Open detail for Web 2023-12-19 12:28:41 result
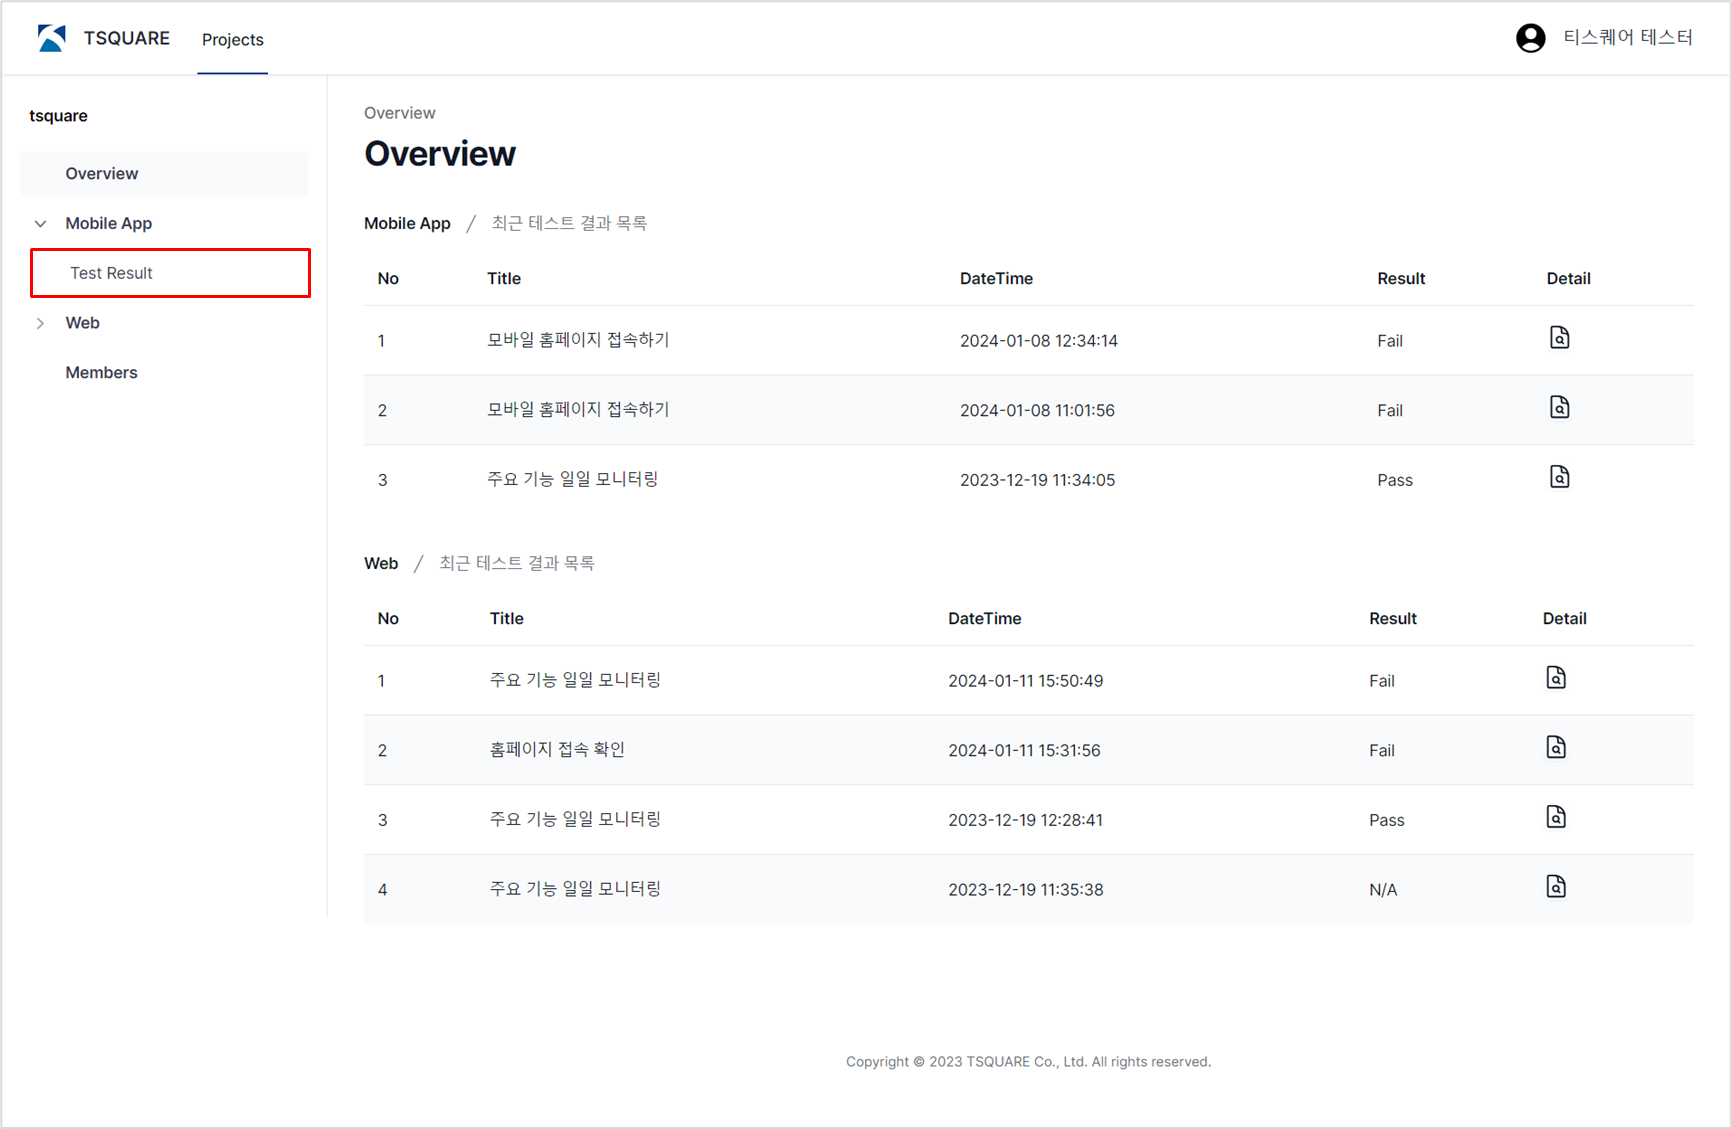 tap(1556, 818)
